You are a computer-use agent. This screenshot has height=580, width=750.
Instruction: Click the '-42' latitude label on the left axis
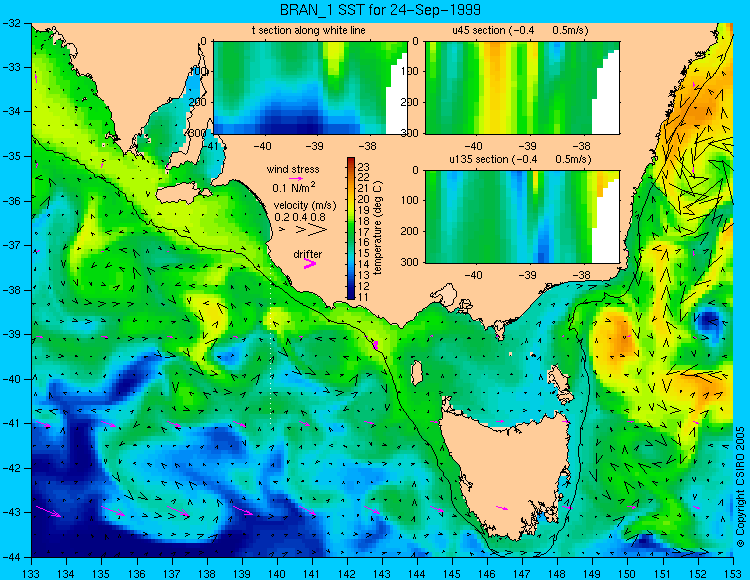[x=11, y=468]
